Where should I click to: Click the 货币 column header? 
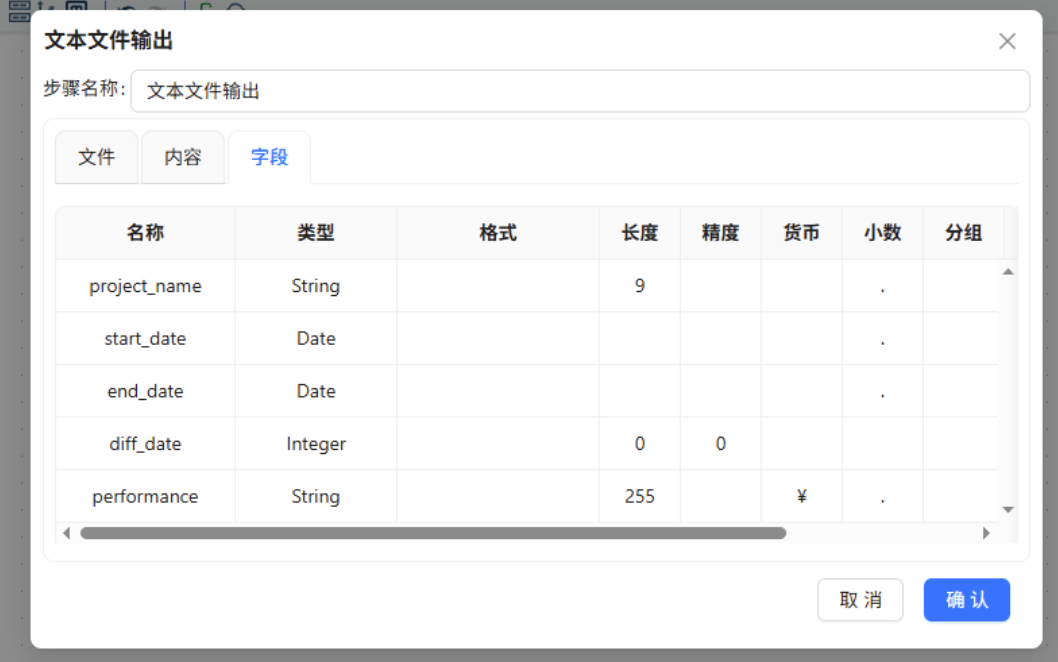pyautogui.click(x=802, y=233)
